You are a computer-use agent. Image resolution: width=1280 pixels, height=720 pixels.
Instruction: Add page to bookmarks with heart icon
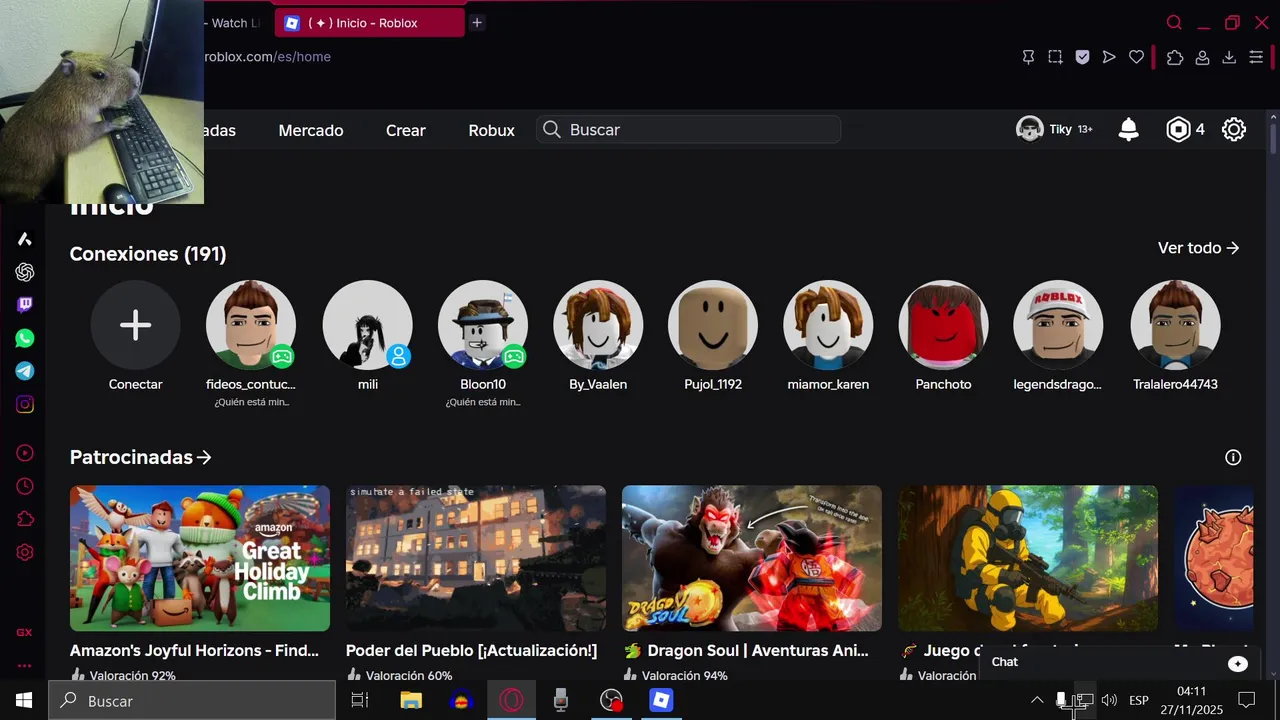[1136, 57]
